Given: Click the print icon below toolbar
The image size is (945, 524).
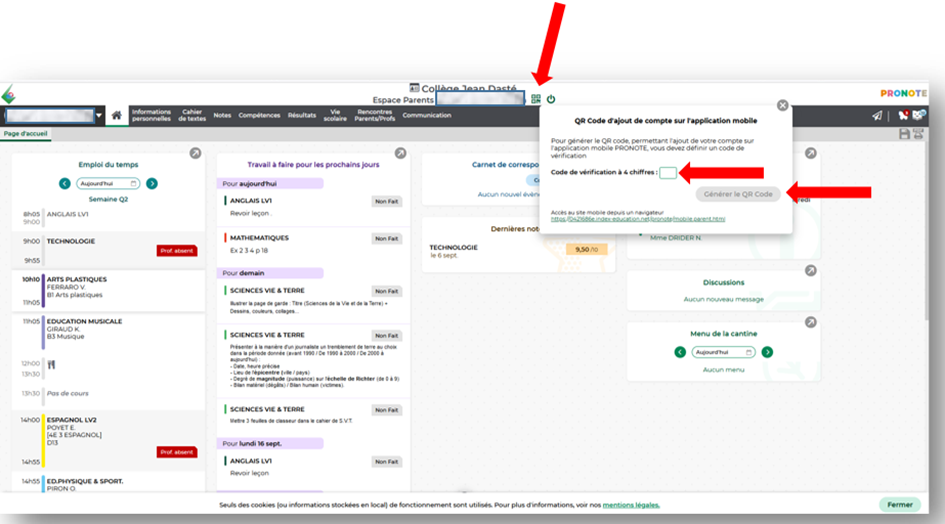Looking at the screenshot, I should (918, 134).
